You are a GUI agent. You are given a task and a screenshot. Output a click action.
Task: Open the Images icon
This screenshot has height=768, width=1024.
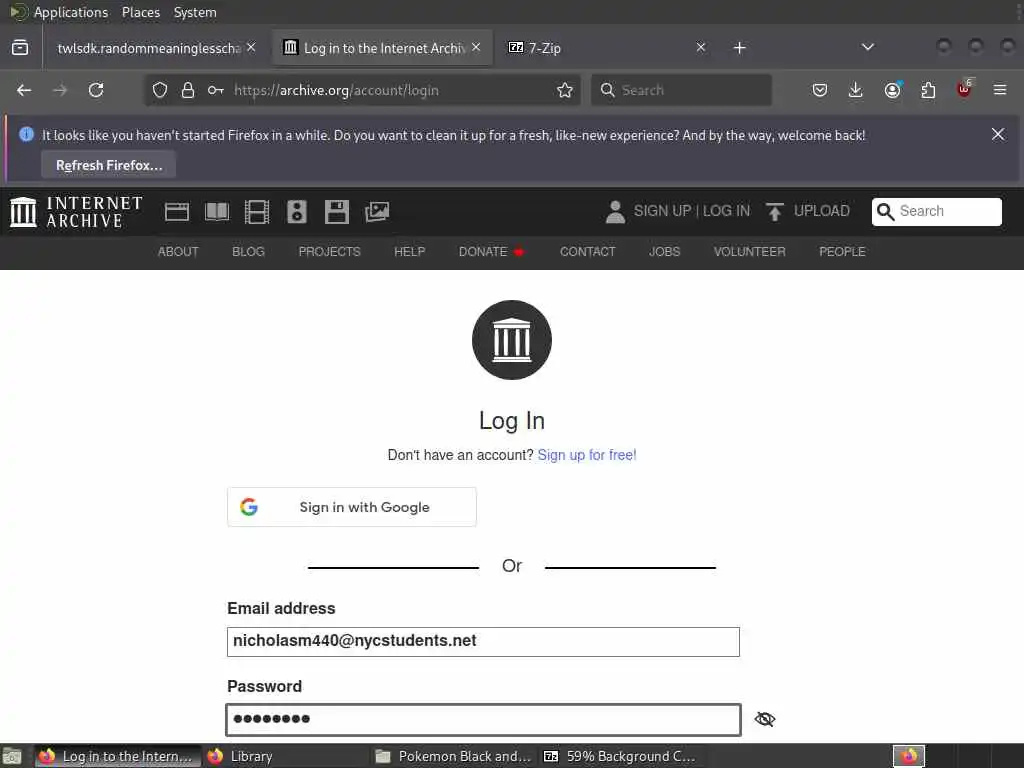click(377, 212)
